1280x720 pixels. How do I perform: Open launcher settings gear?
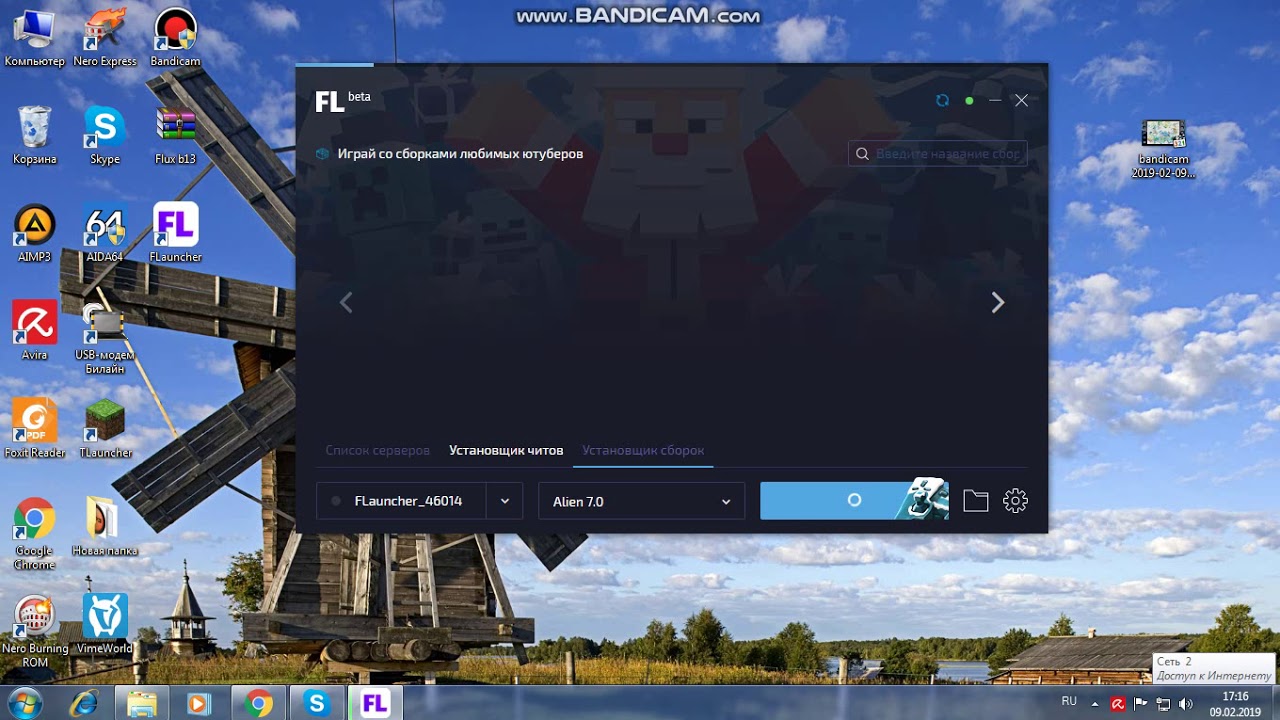[x=1015, y=501]
